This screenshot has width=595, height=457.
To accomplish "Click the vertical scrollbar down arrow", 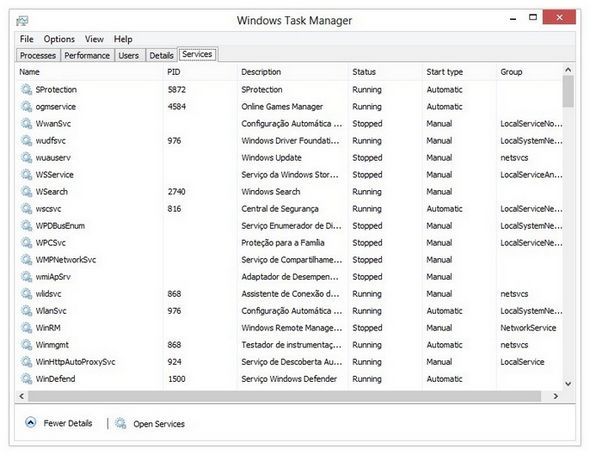I will [x=568, y=384].
